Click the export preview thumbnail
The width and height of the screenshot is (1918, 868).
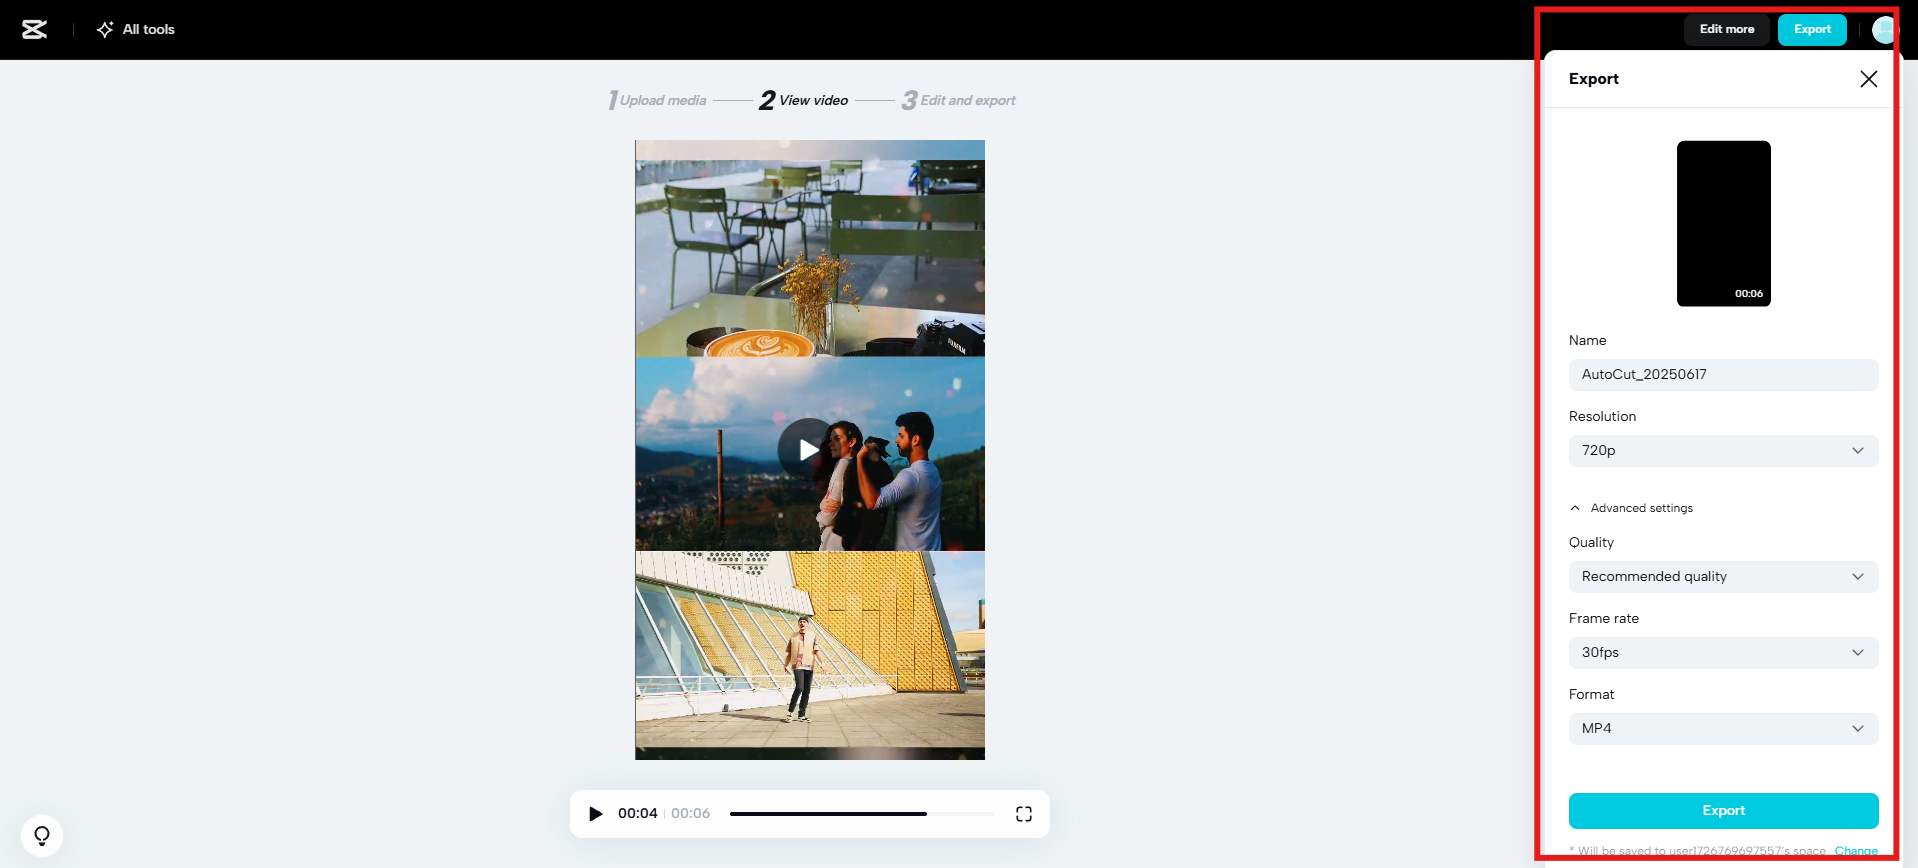coord(1724,224)
